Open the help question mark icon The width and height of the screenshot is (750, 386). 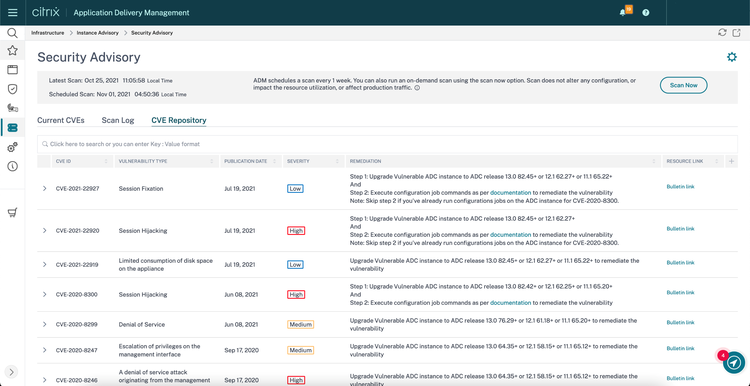[x=646, y=13]
